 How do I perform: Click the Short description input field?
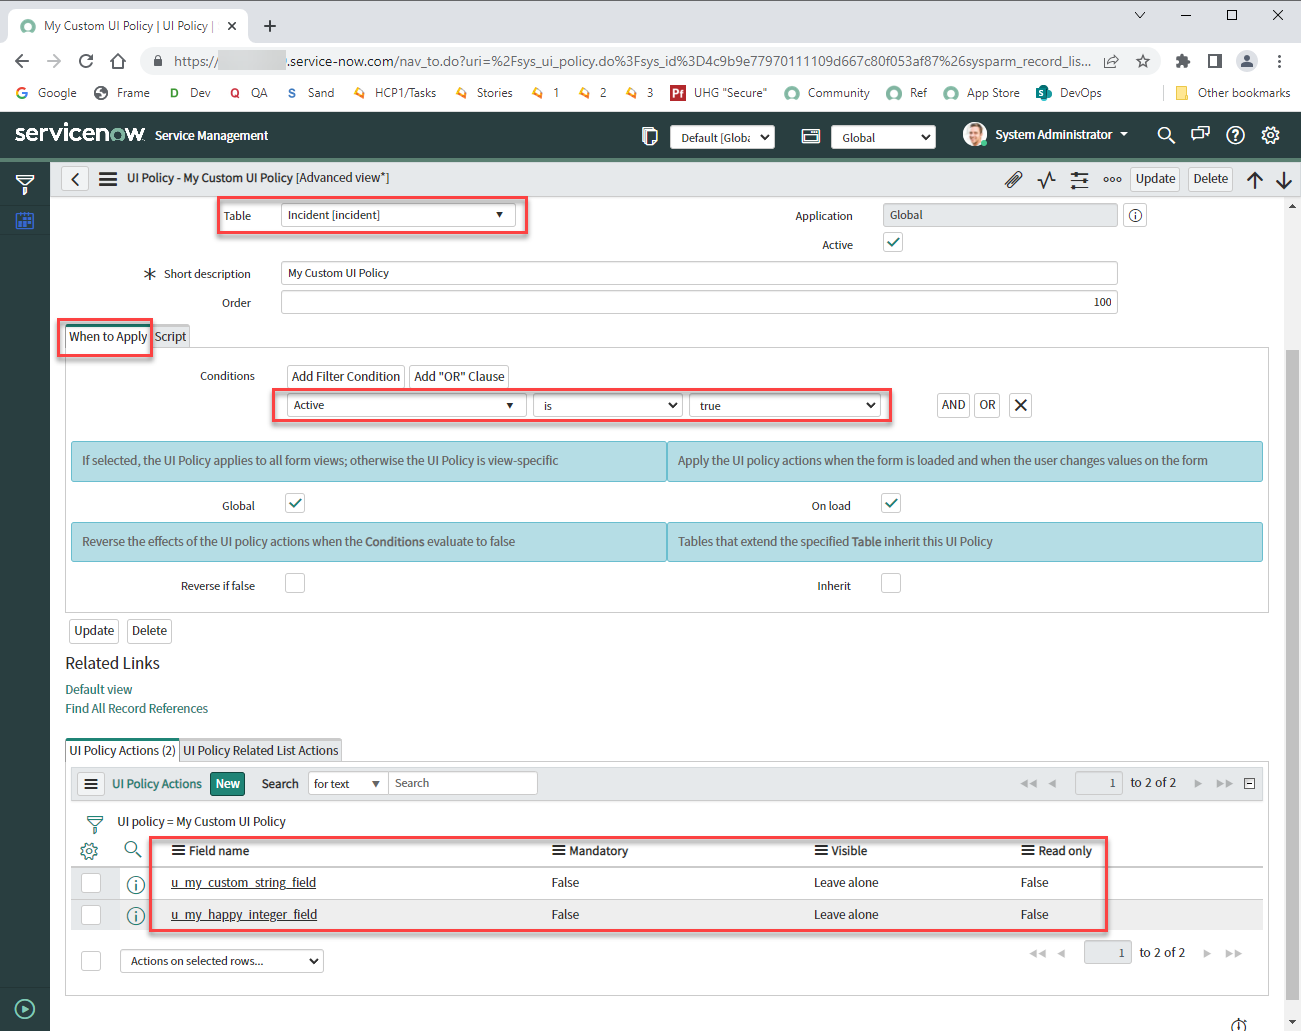point(698,273)
